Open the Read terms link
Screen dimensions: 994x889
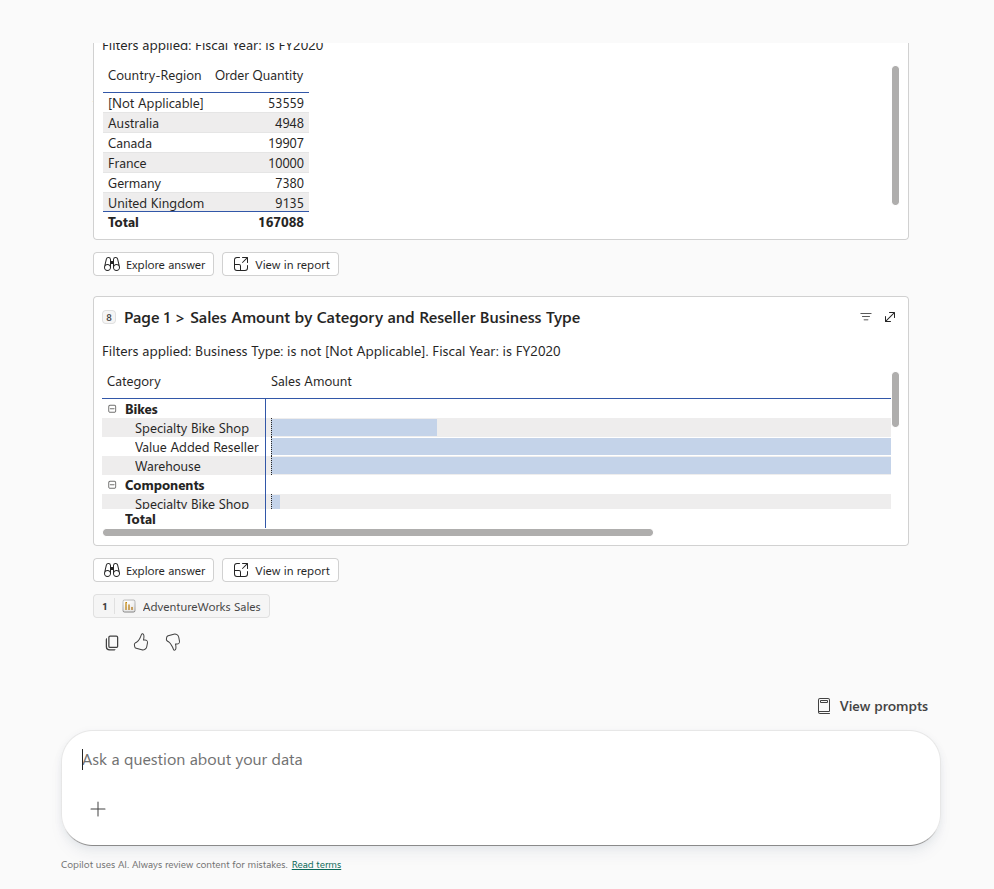point(316,865)
